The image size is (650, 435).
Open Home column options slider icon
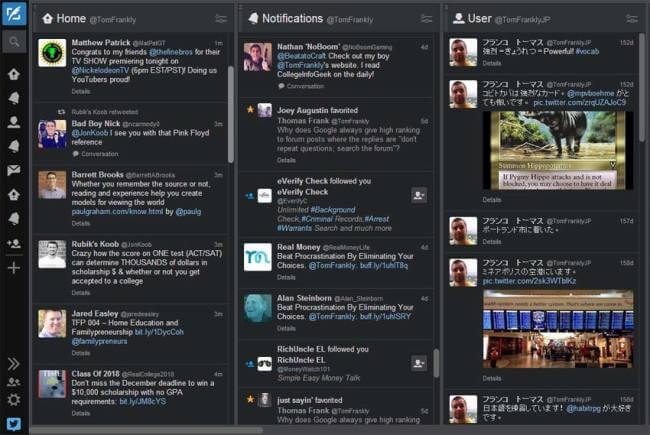click(221, 19)
